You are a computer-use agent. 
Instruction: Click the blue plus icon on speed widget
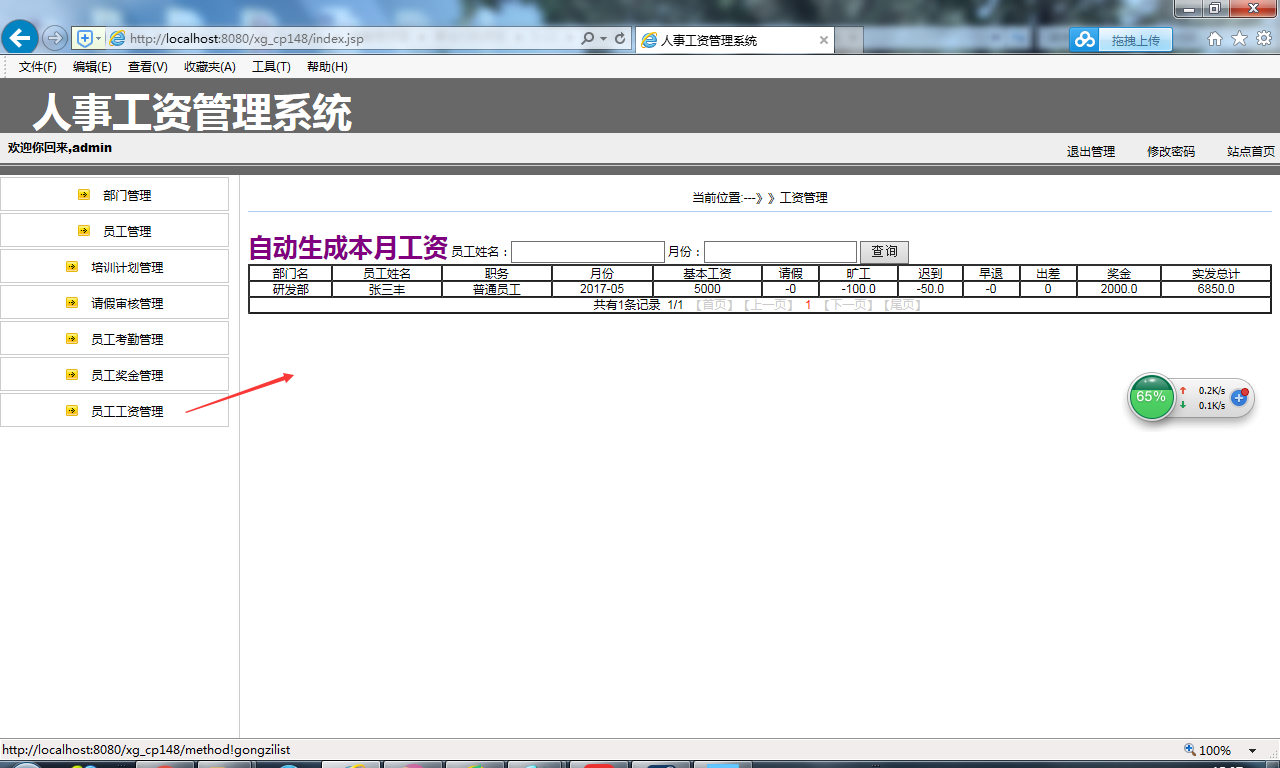pos(1239,397)
